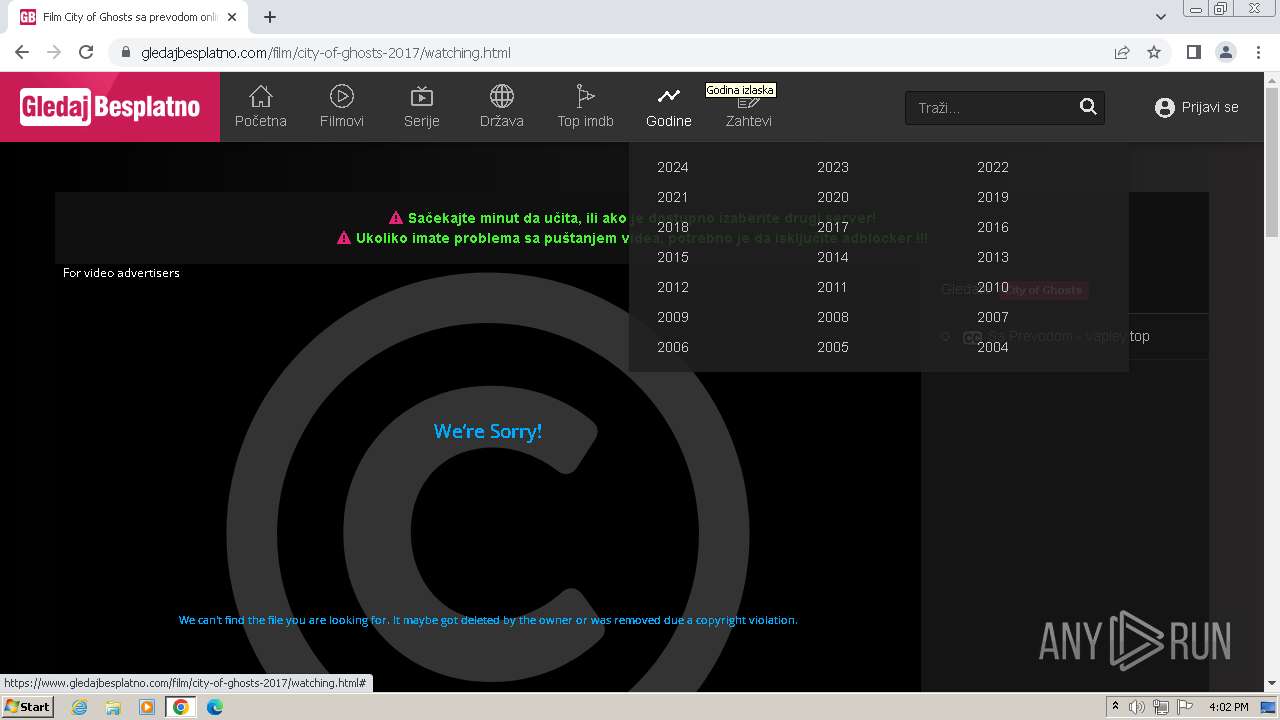The image size is (1280, 720).
Task: Open File Explorer from taskbar
Action: (113, 707)
